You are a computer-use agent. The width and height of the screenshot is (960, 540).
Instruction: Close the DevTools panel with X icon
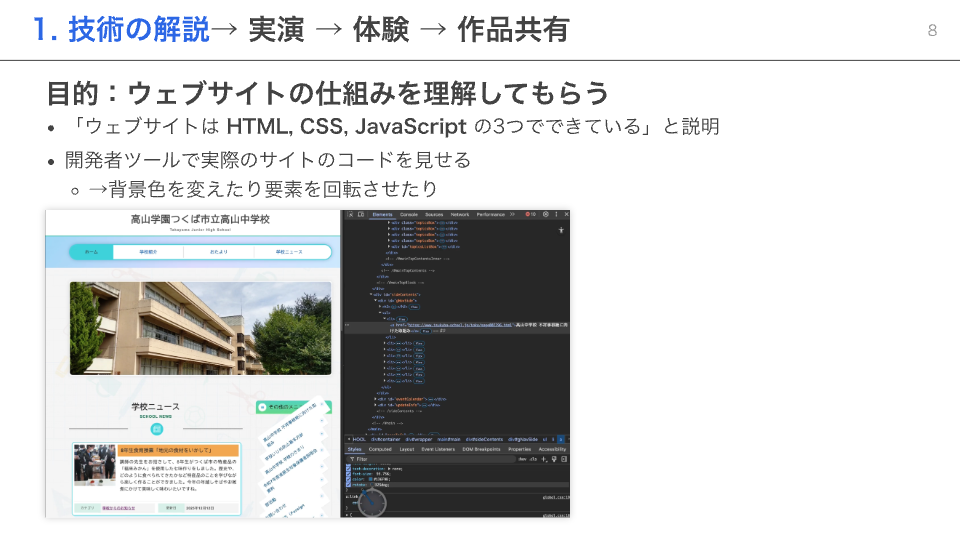coord(567,214)
